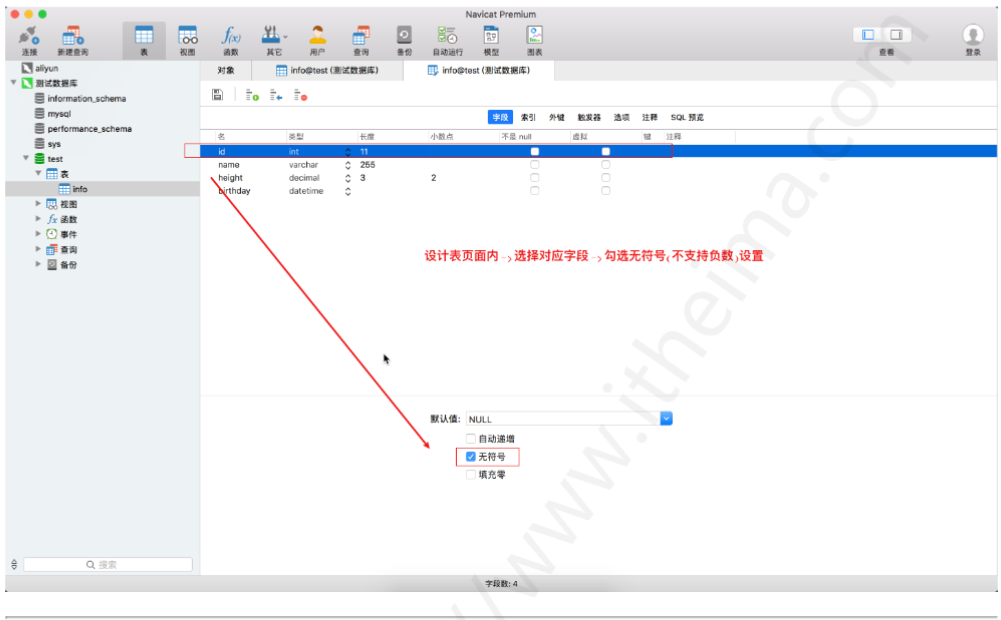Expand the Functions (函数) tree node

click(x=38, y=218)
